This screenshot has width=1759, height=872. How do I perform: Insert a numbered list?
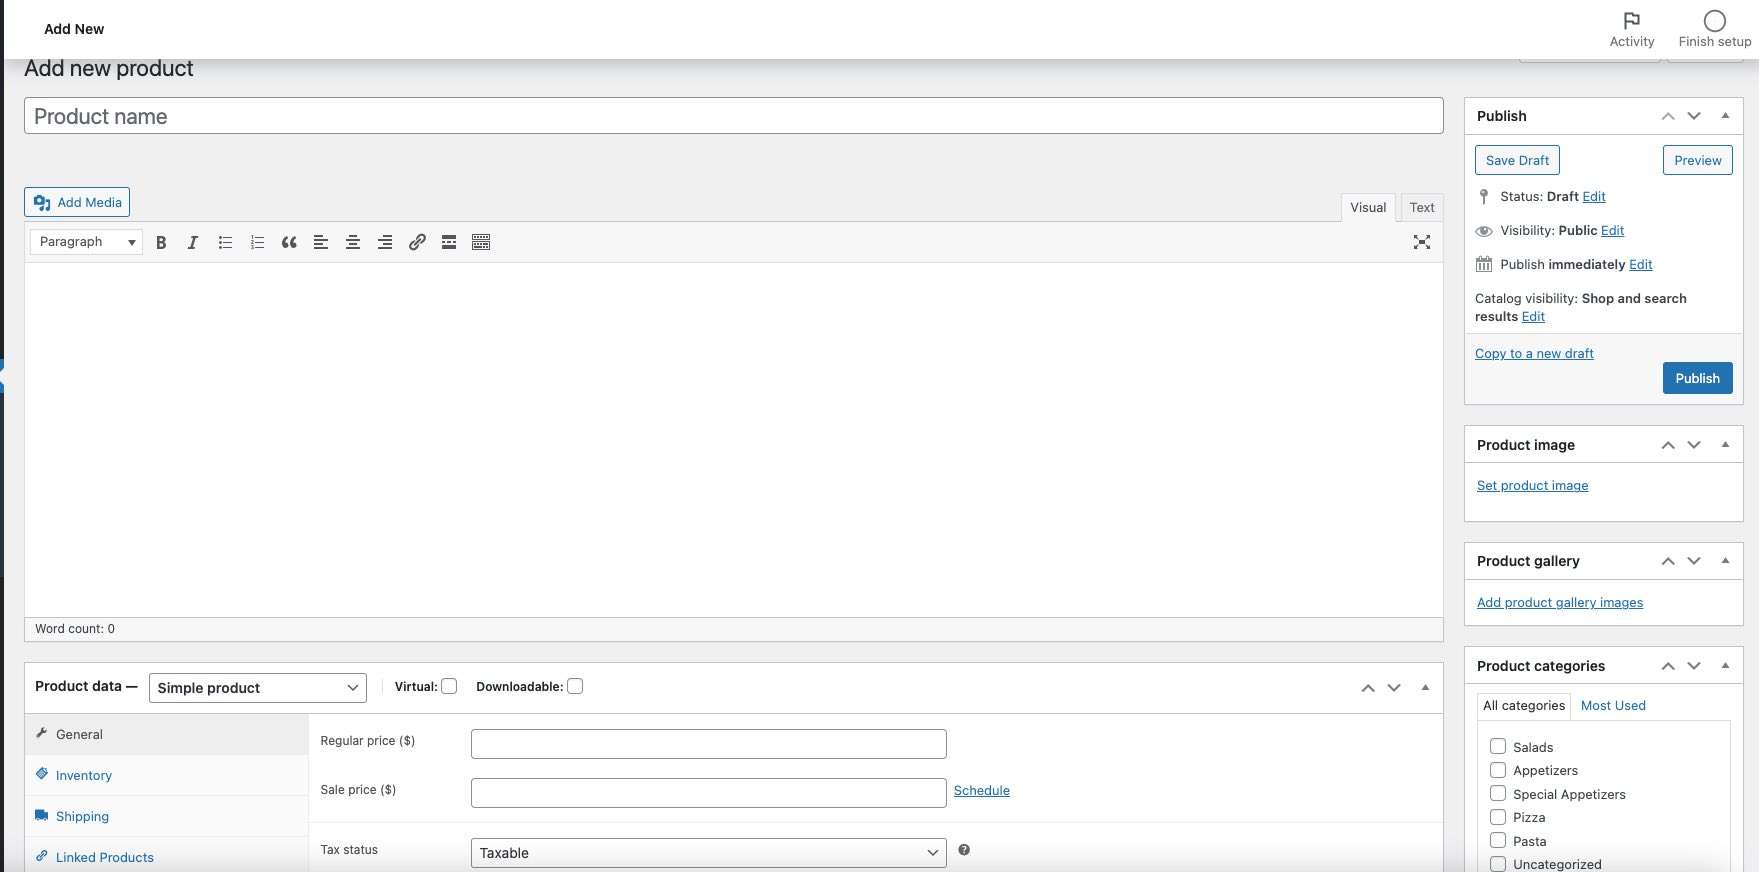point(257,242)
